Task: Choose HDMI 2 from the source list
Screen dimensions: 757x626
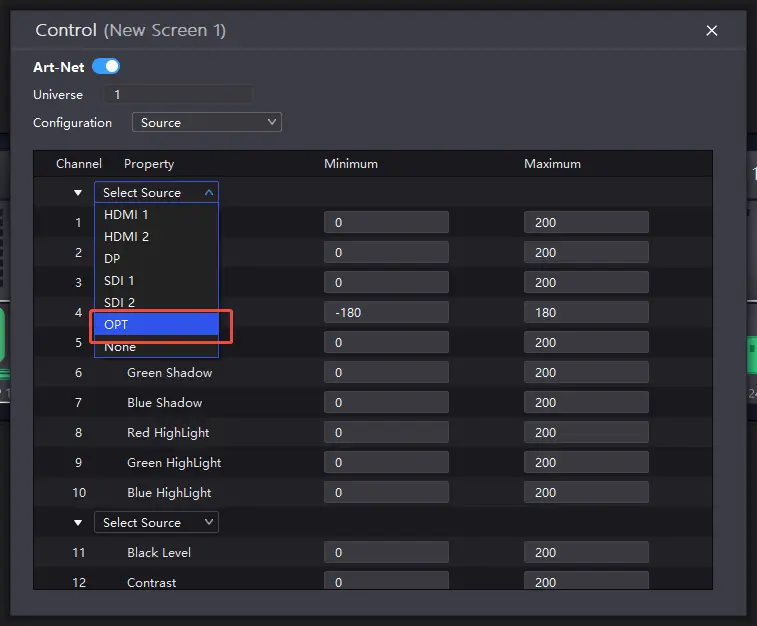Action: [127, 237]
